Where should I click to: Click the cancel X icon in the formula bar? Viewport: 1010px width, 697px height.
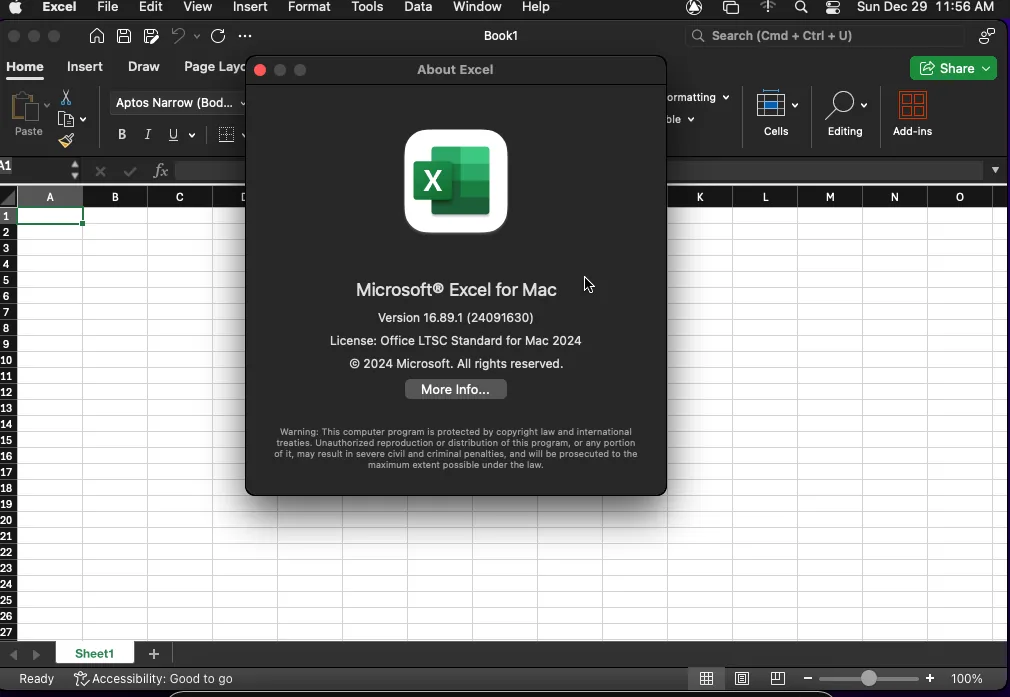click(x=100, y=171)
